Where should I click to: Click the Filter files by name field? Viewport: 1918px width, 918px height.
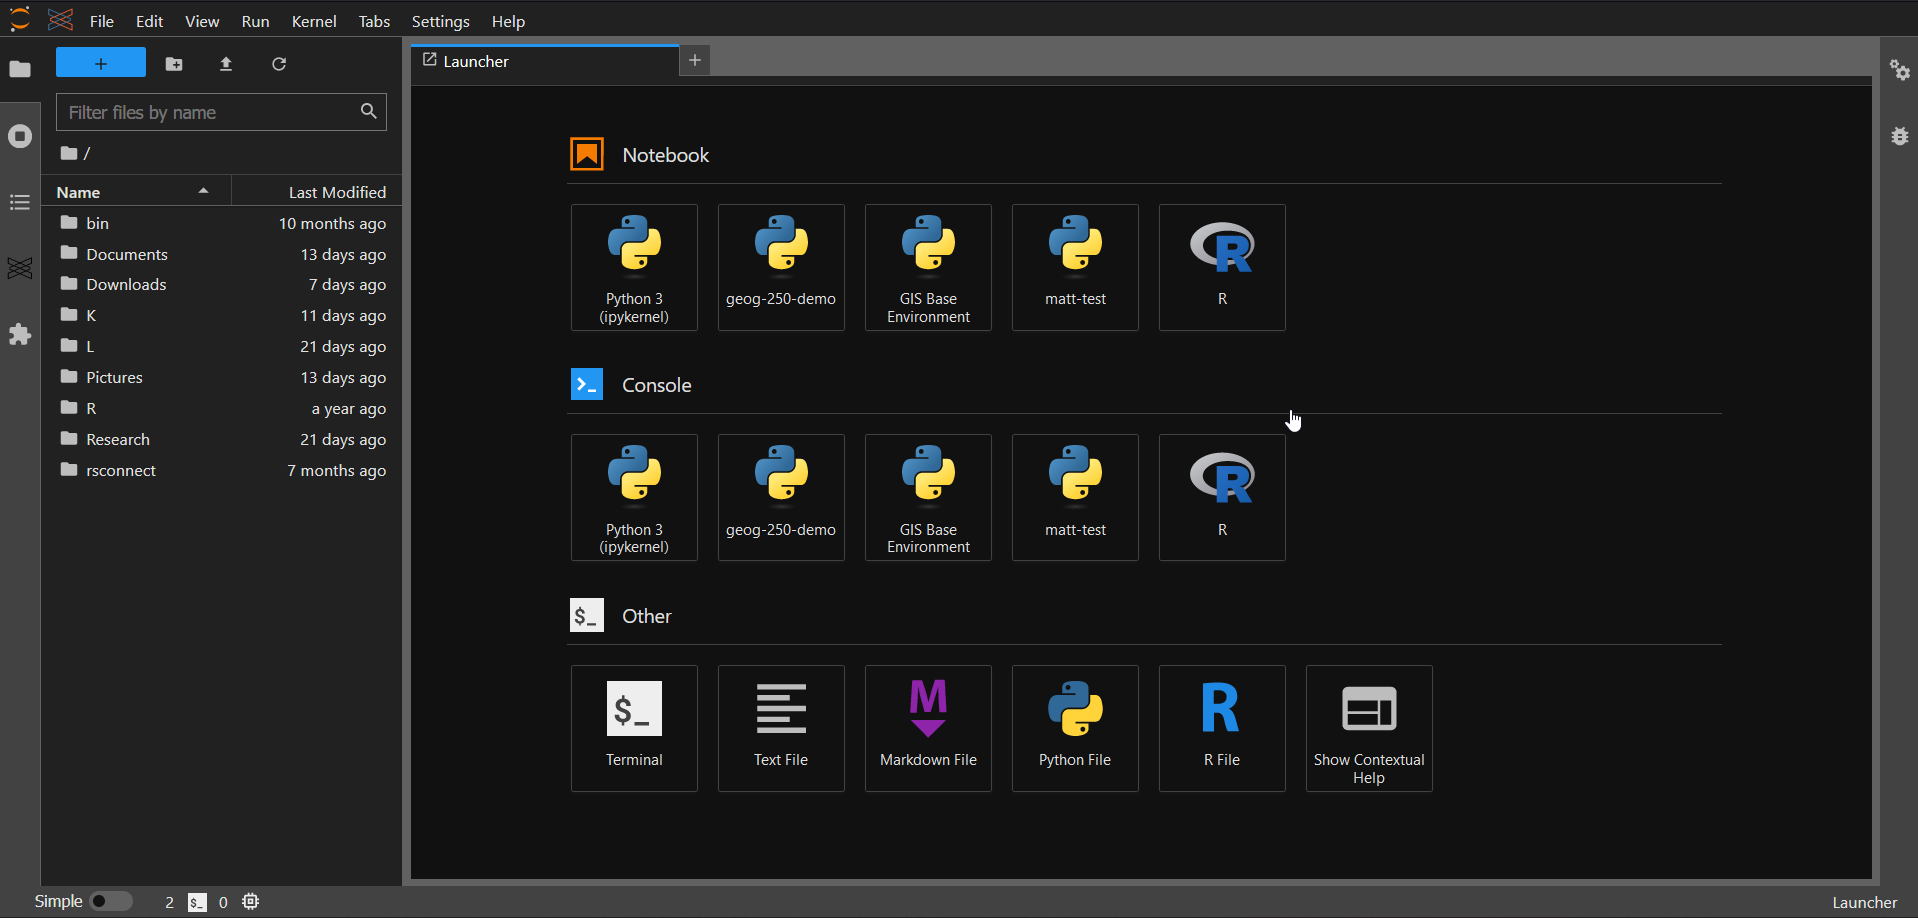click(x=210, y=112)
